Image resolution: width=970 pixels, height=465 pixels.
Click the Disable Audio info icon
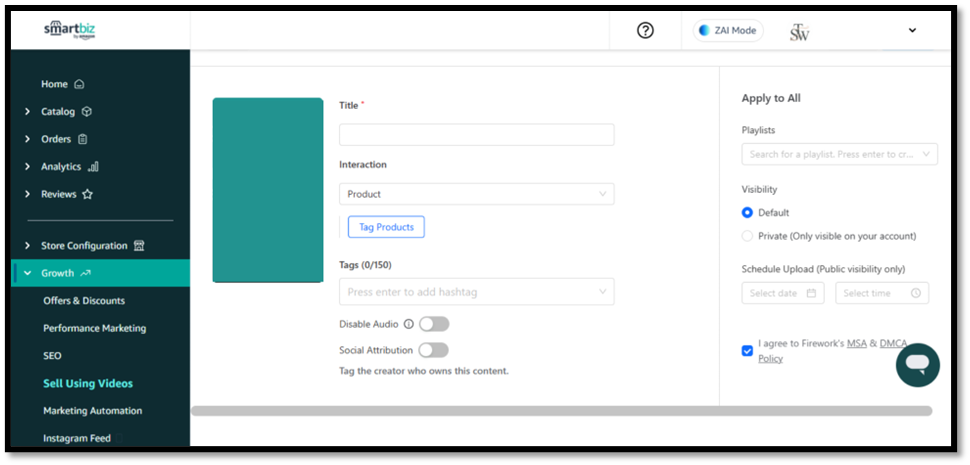coord(408,324)
